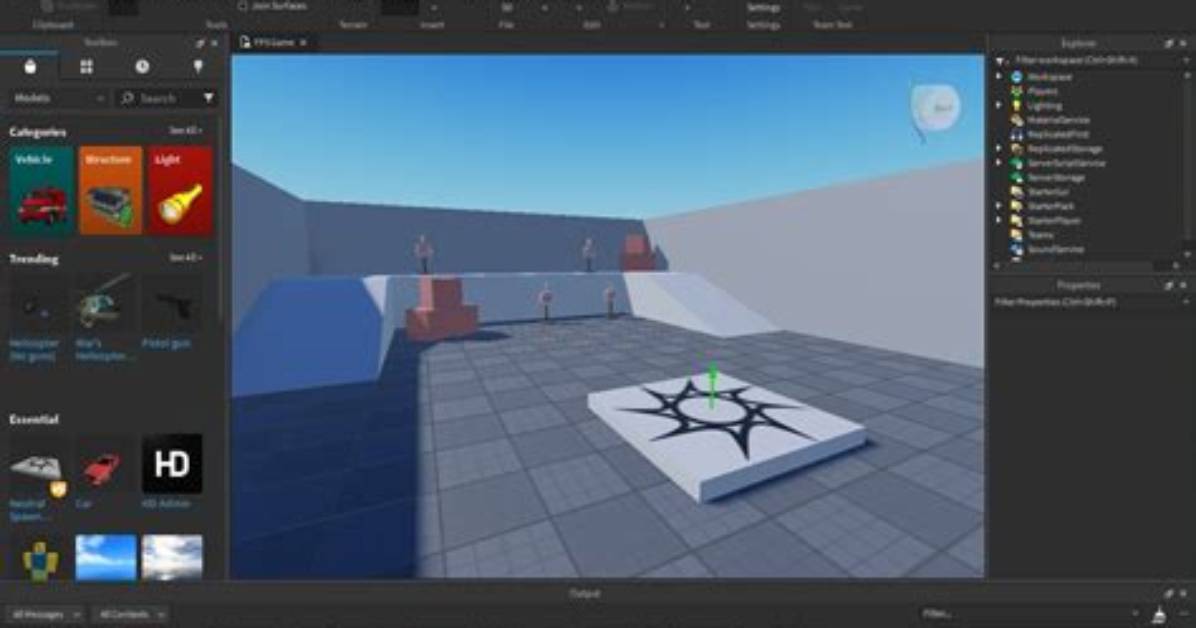Select ServerStorage icon in Explorer
This screenshot has width=1196, height=628.
[x=1017, y=177]
